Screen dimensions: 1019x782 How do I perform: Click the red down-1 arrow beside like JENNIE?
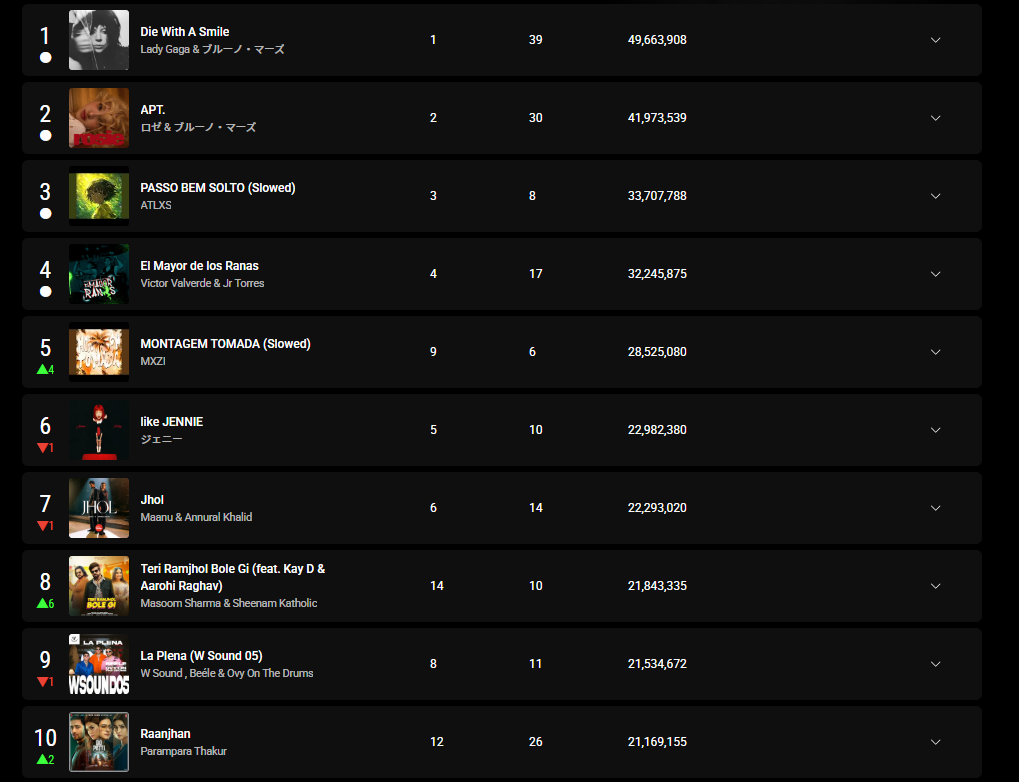click(45, 447)
